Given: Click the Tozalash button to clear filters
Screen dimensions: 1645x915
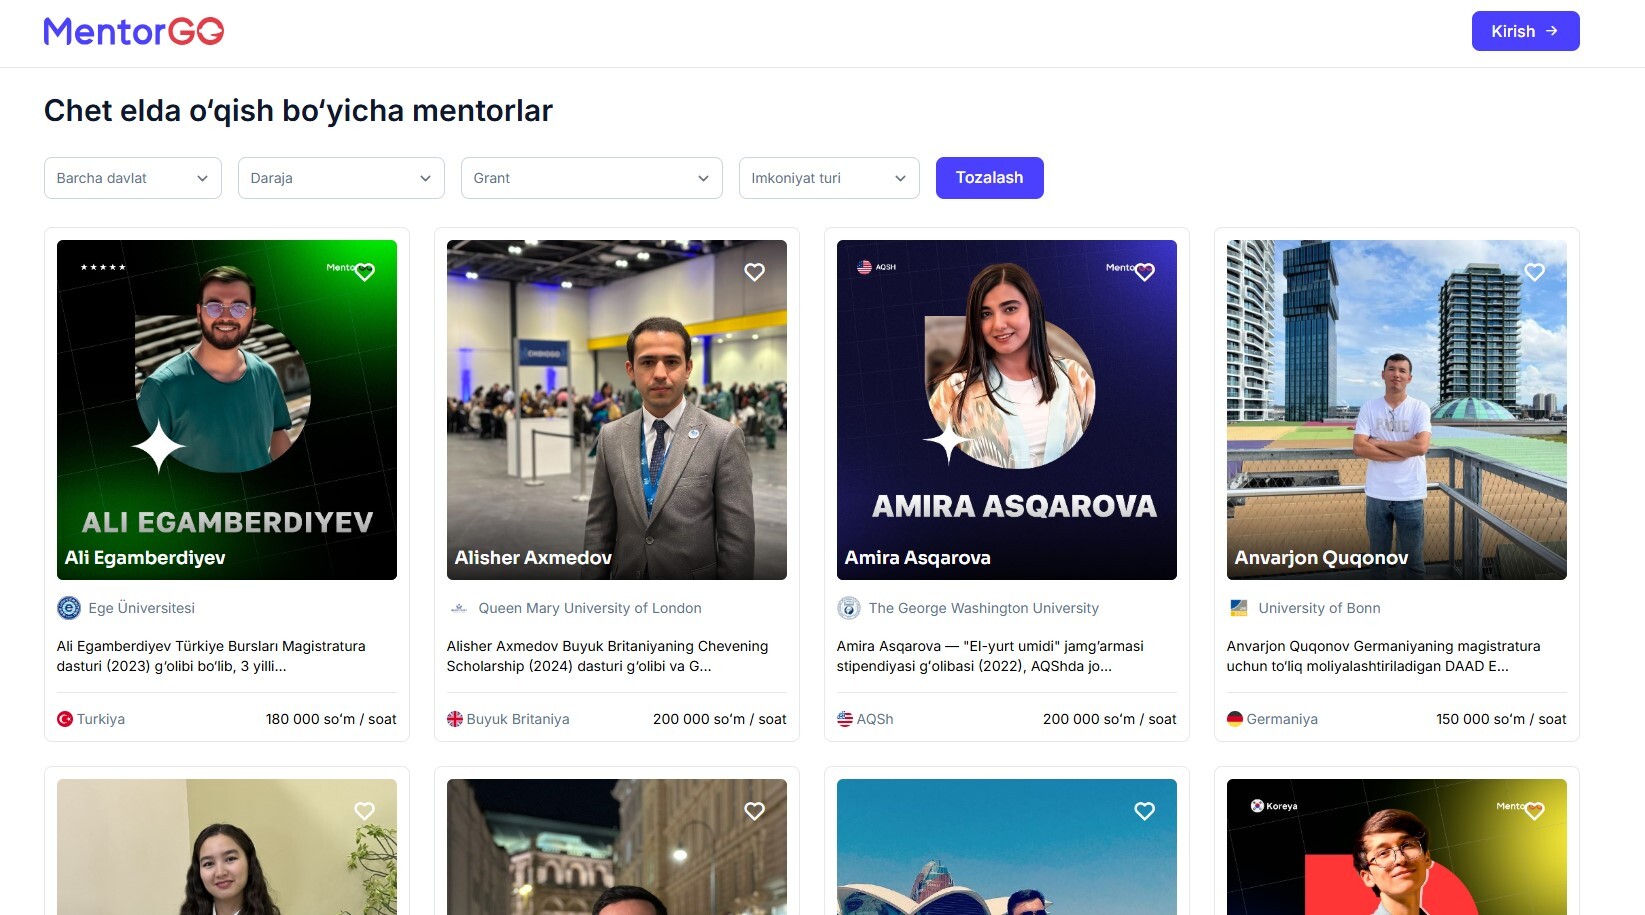Looking at the screenshot, I should [x=990, y=178].
